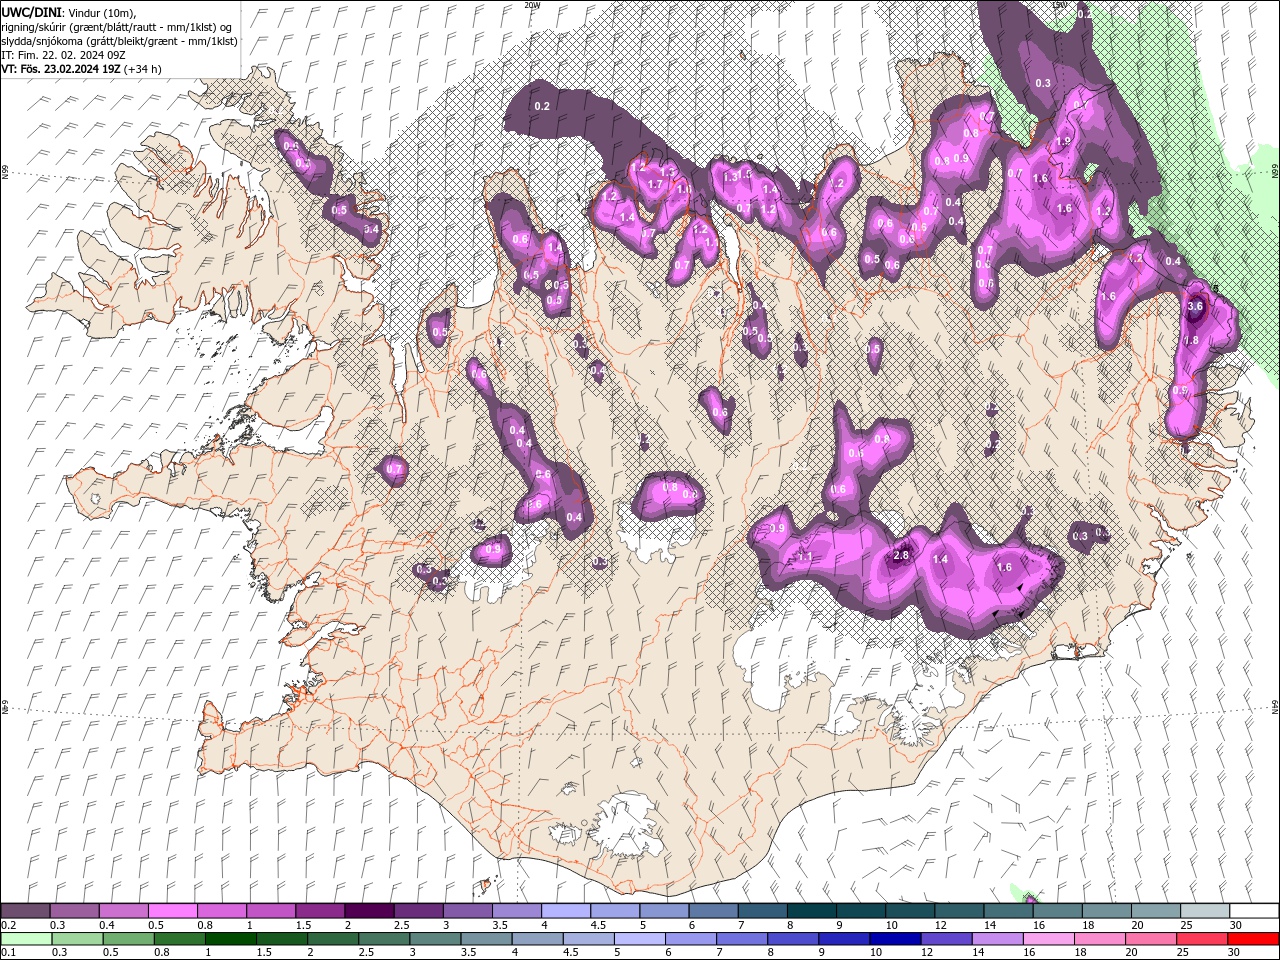The height and width of the screenshot is (960, 1280).
Task: Click the UWC/DINI title in the header
Action: 32,12
